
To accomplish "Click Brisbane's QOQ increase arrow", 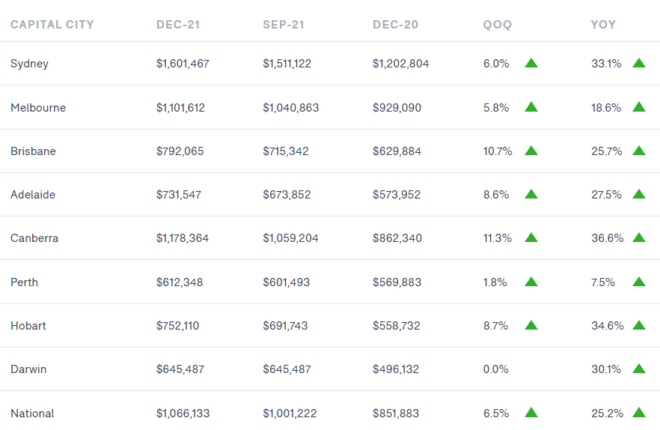I will [531, 151].
